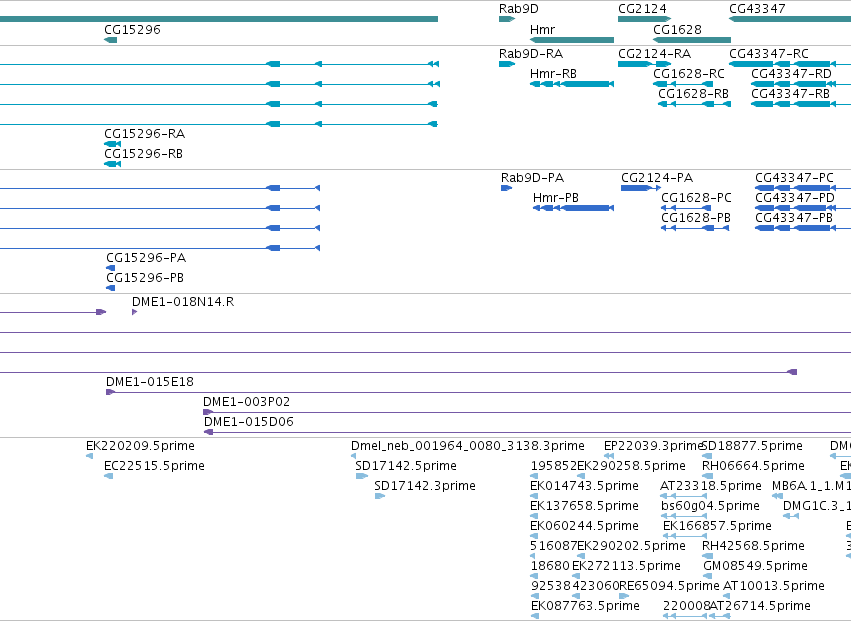
Task: Select the CG43347 gene label
Action: 757,9
